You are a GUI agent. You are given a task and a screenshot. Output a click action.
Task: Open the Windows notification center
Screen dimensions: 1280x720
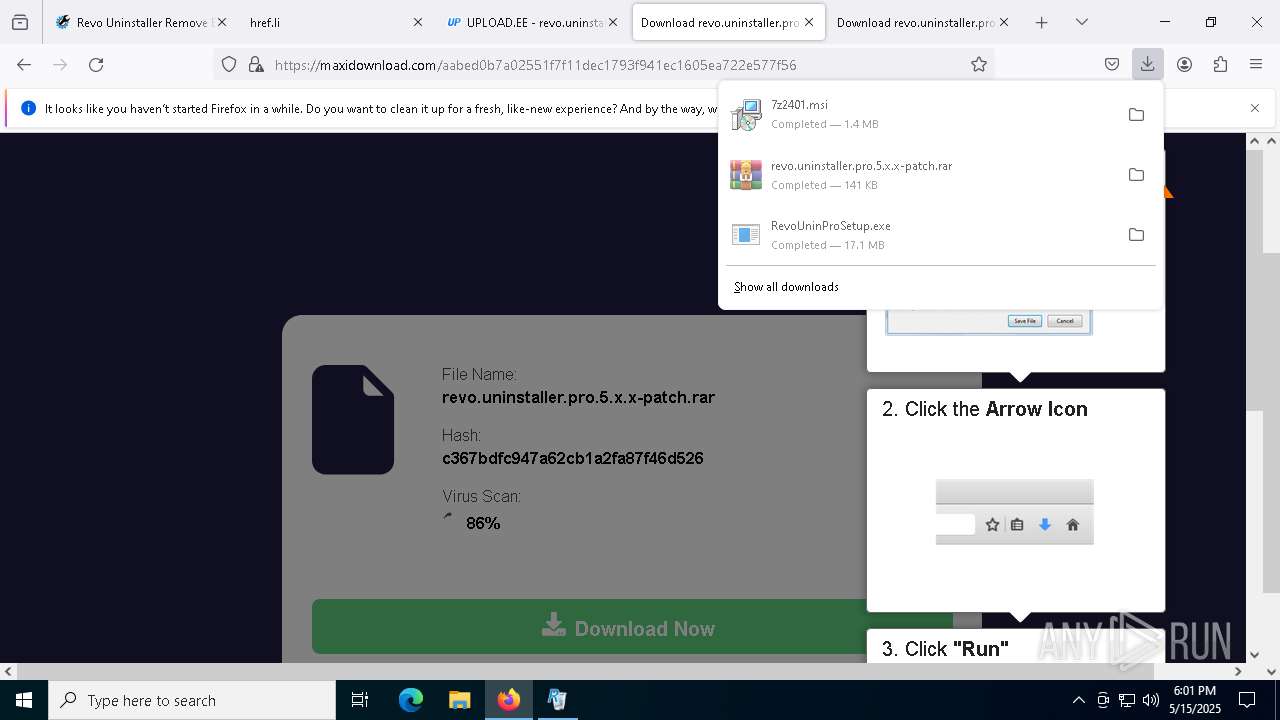point(1248,700)
